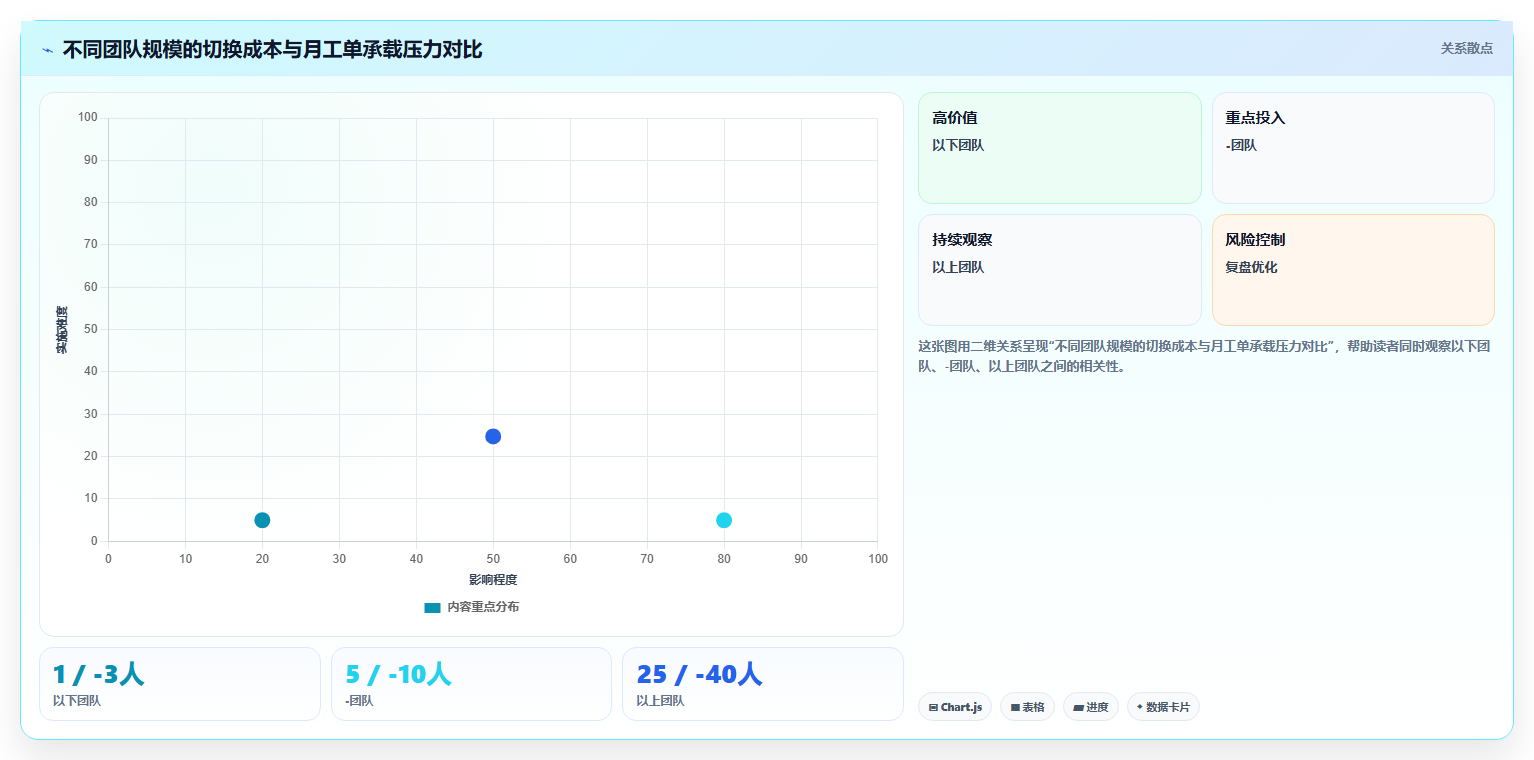Click the 数据卡片 tag chip

(1163, 707)
